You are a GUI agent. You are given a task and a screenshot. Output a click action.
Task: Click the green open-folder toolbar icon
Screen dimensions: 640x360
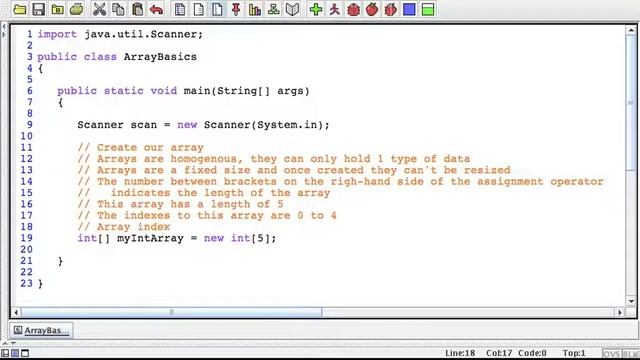tap(76, 9)
